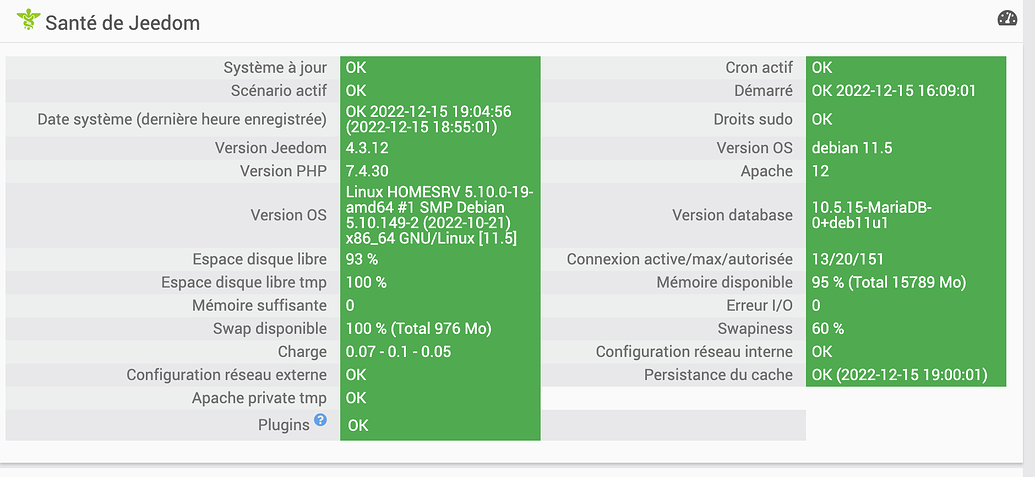Screen dimensions: 1035x477
Task: Click the Espace disque libre tmp label
Action: [244, 282]
